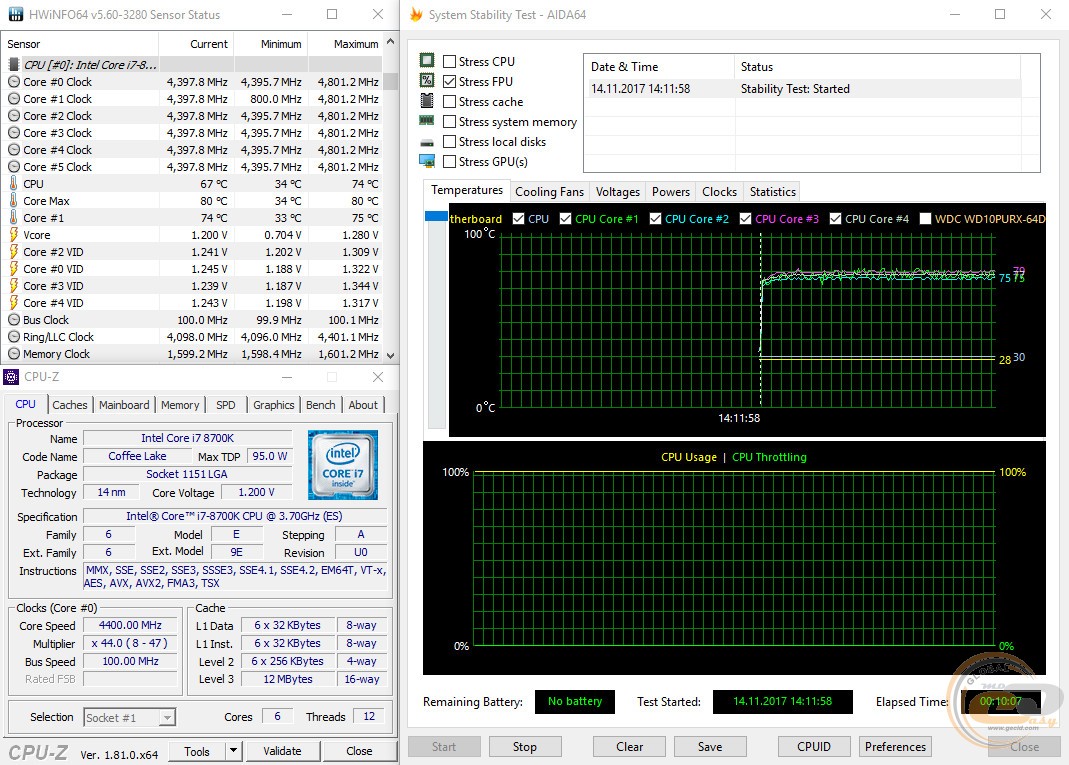Toggle CPU Core #1 graph checkbox
The width and height of the screenshot is (1069, 765).
click(565, 219)
